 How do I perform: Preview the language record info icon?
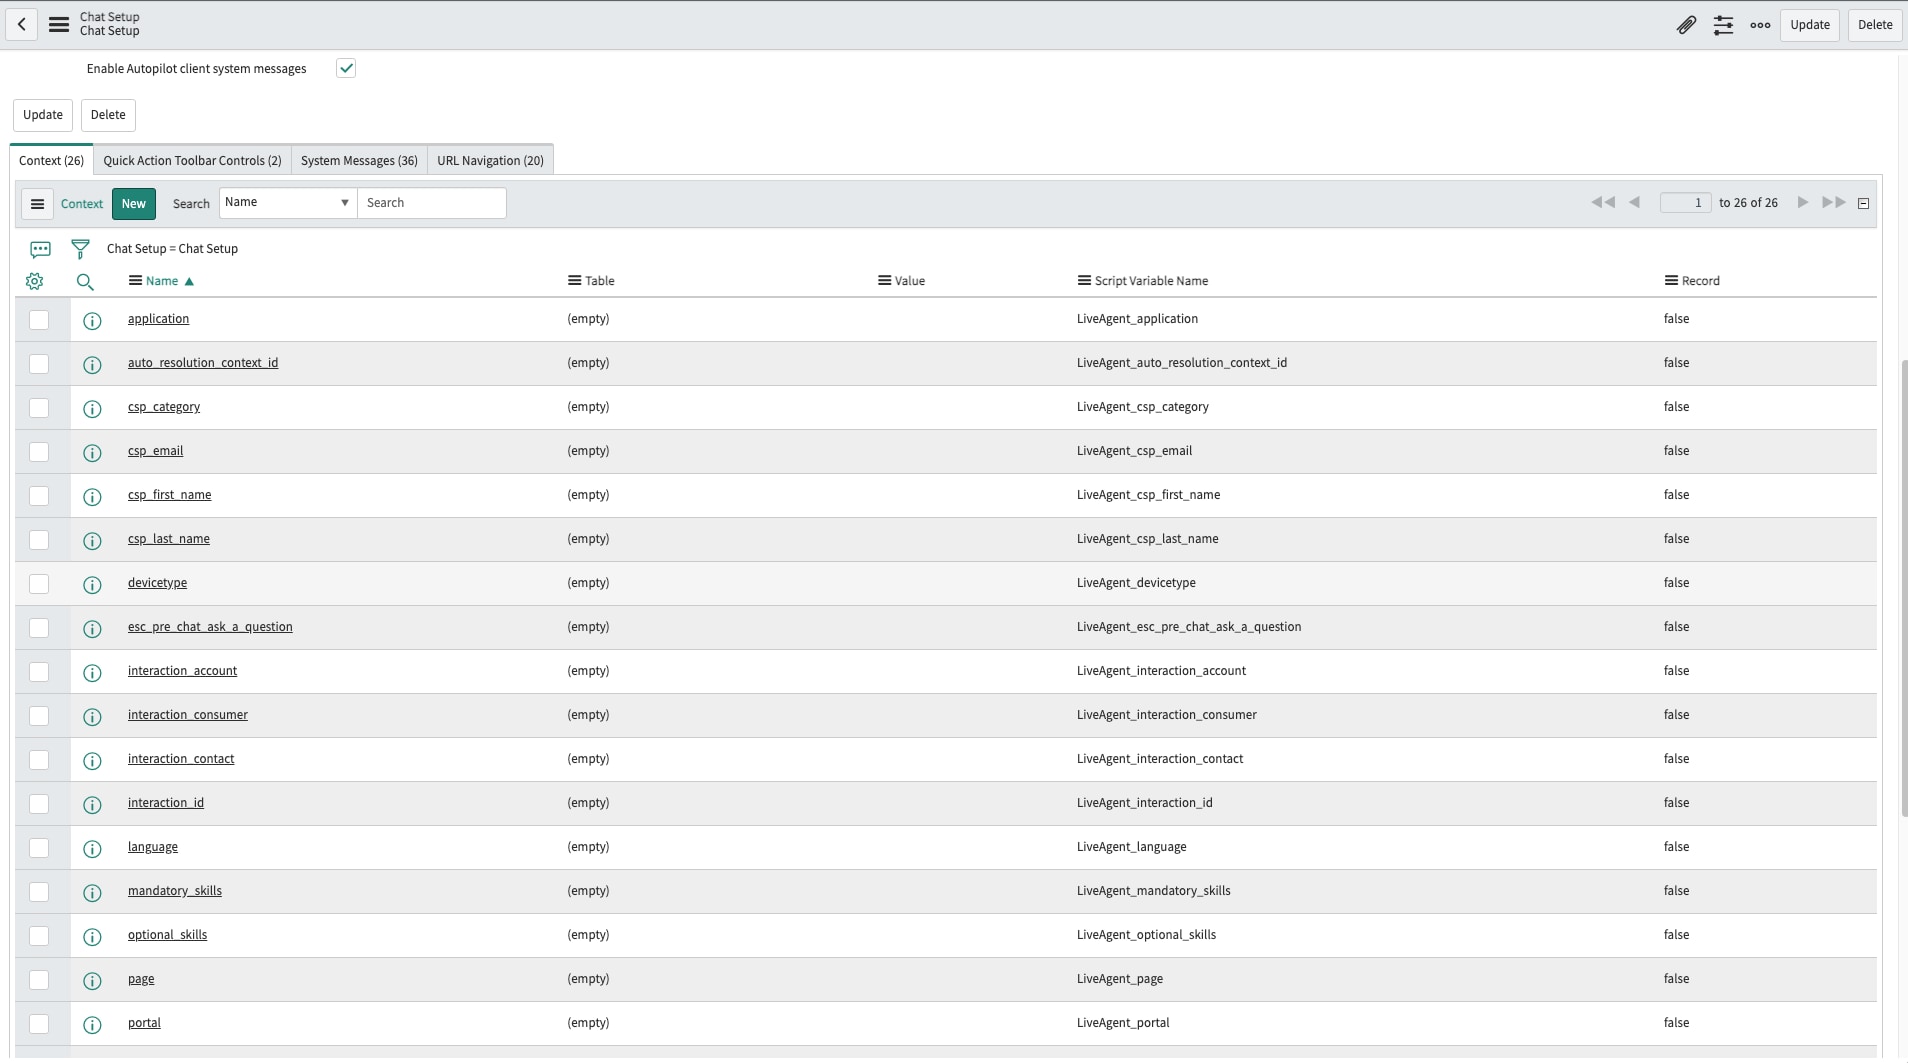point(92,849)
